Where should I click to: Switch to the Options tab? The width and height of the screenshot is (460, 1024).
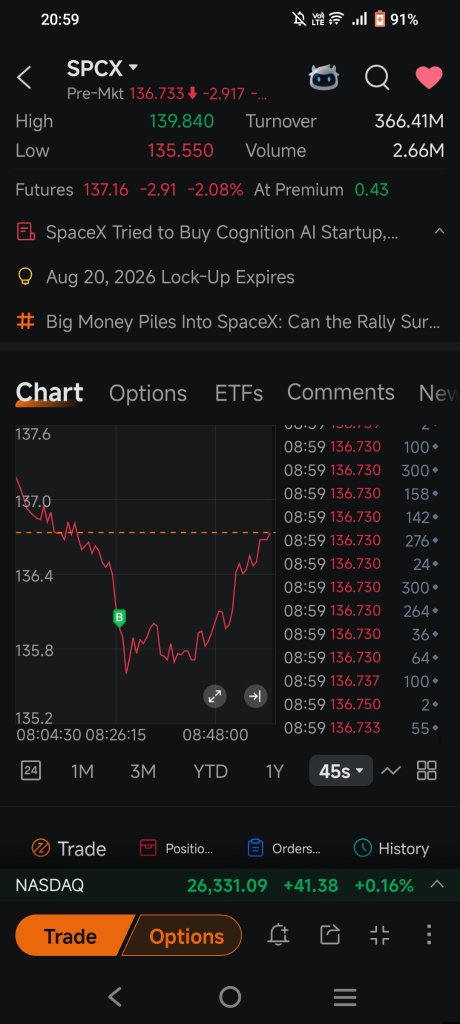148,393
